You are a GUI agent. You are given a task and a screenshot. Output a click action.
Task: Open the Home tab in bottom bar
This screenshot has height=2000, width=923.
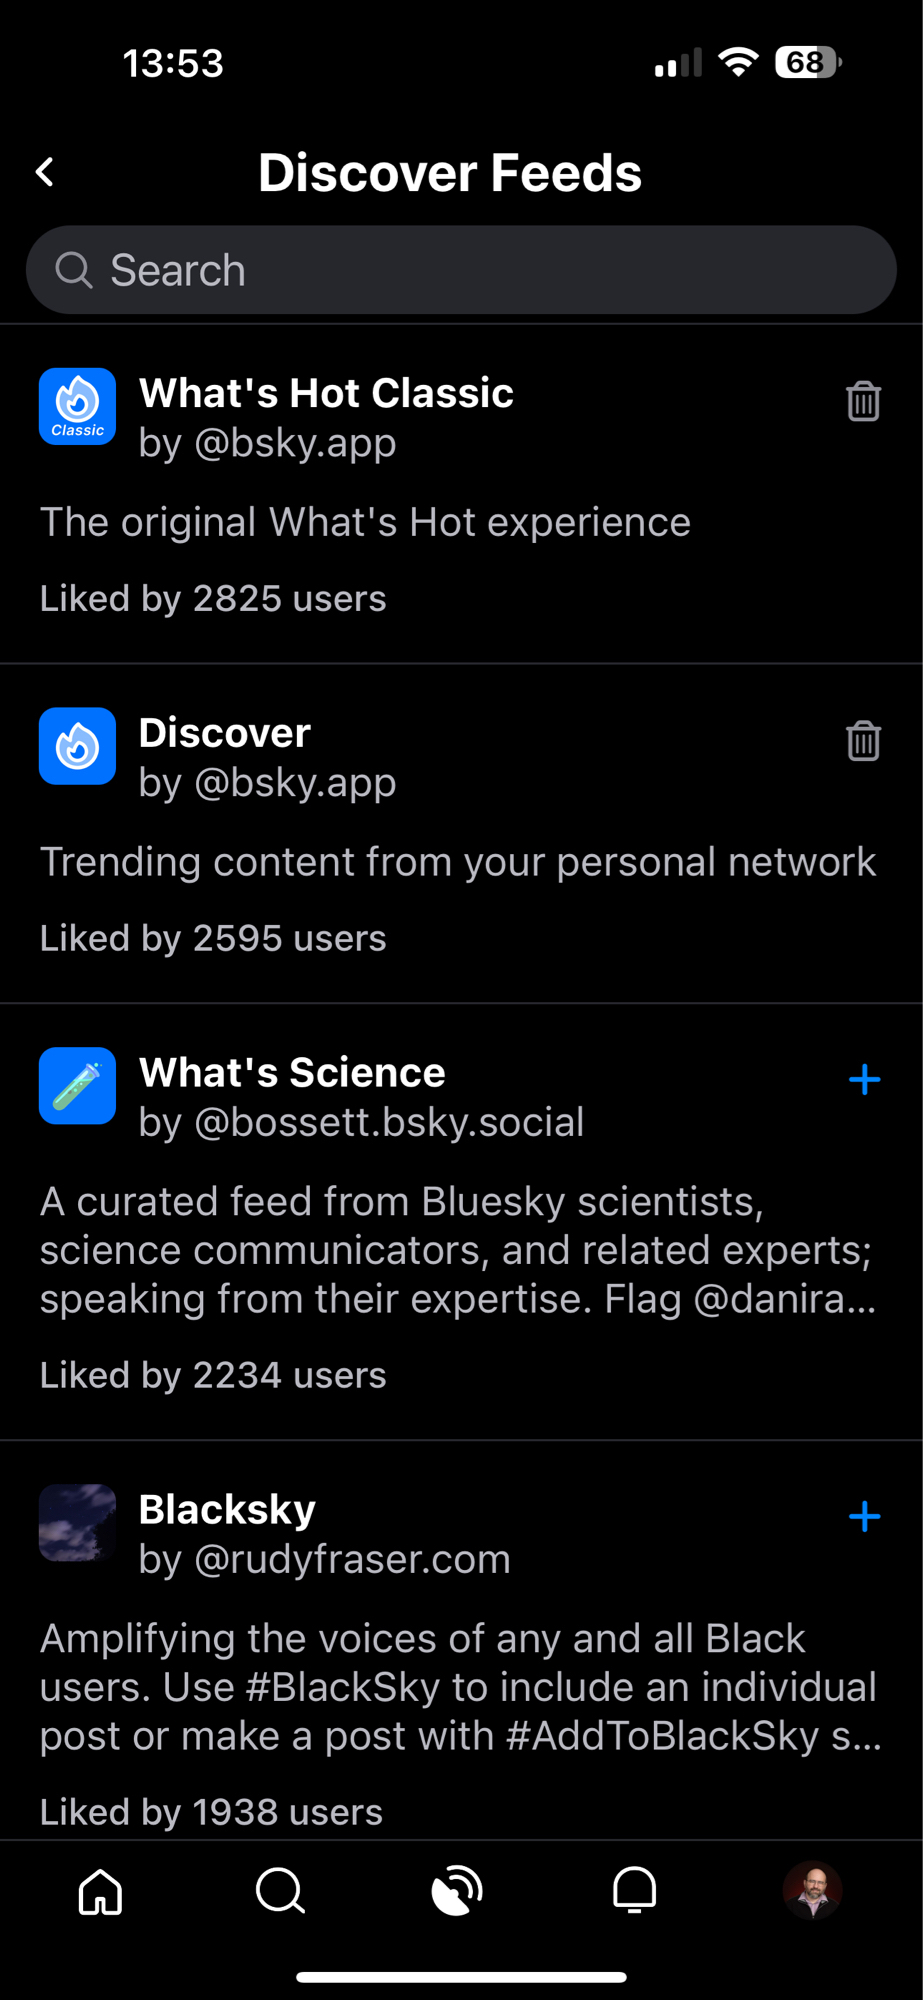point(100,1891)
